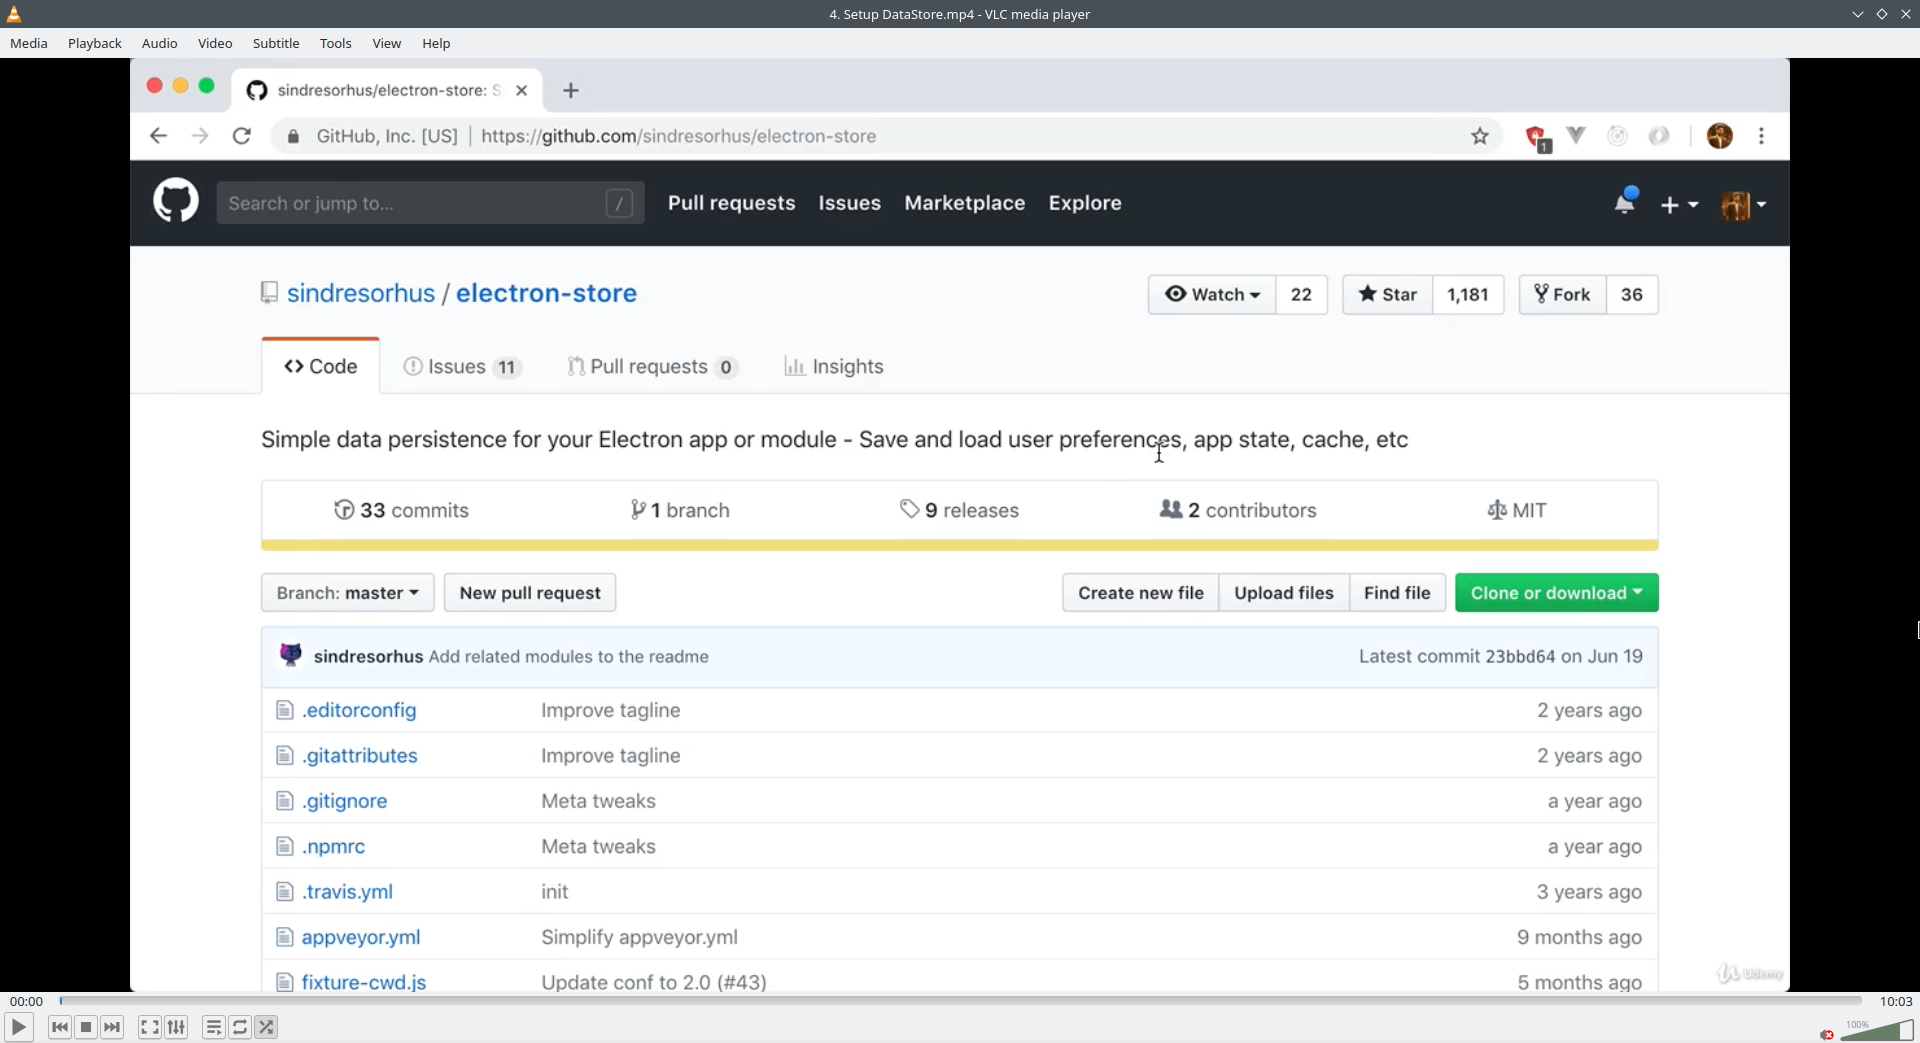Image resolution: width=1920 pixels, height=1043 pixels.
Task: Open the Subtitle menu
Action: pos(276,43)
